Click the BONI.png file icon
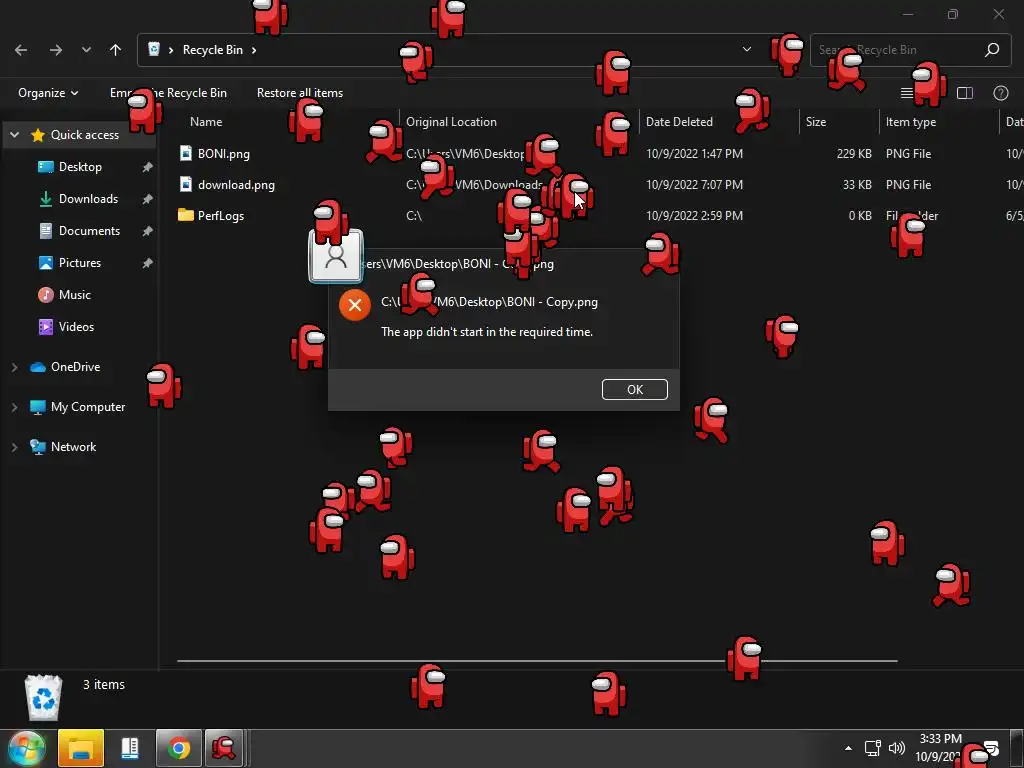The height and width of the screenshot is (768, 1024). (186, 153)
